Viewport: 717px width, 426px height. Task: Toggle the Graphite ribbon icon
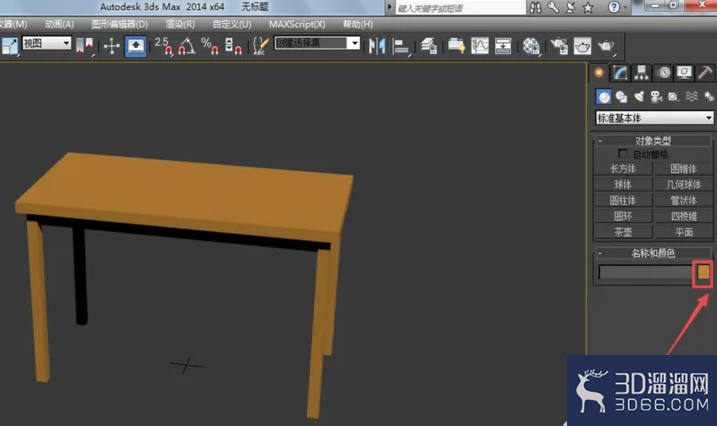tap(456, 46)
